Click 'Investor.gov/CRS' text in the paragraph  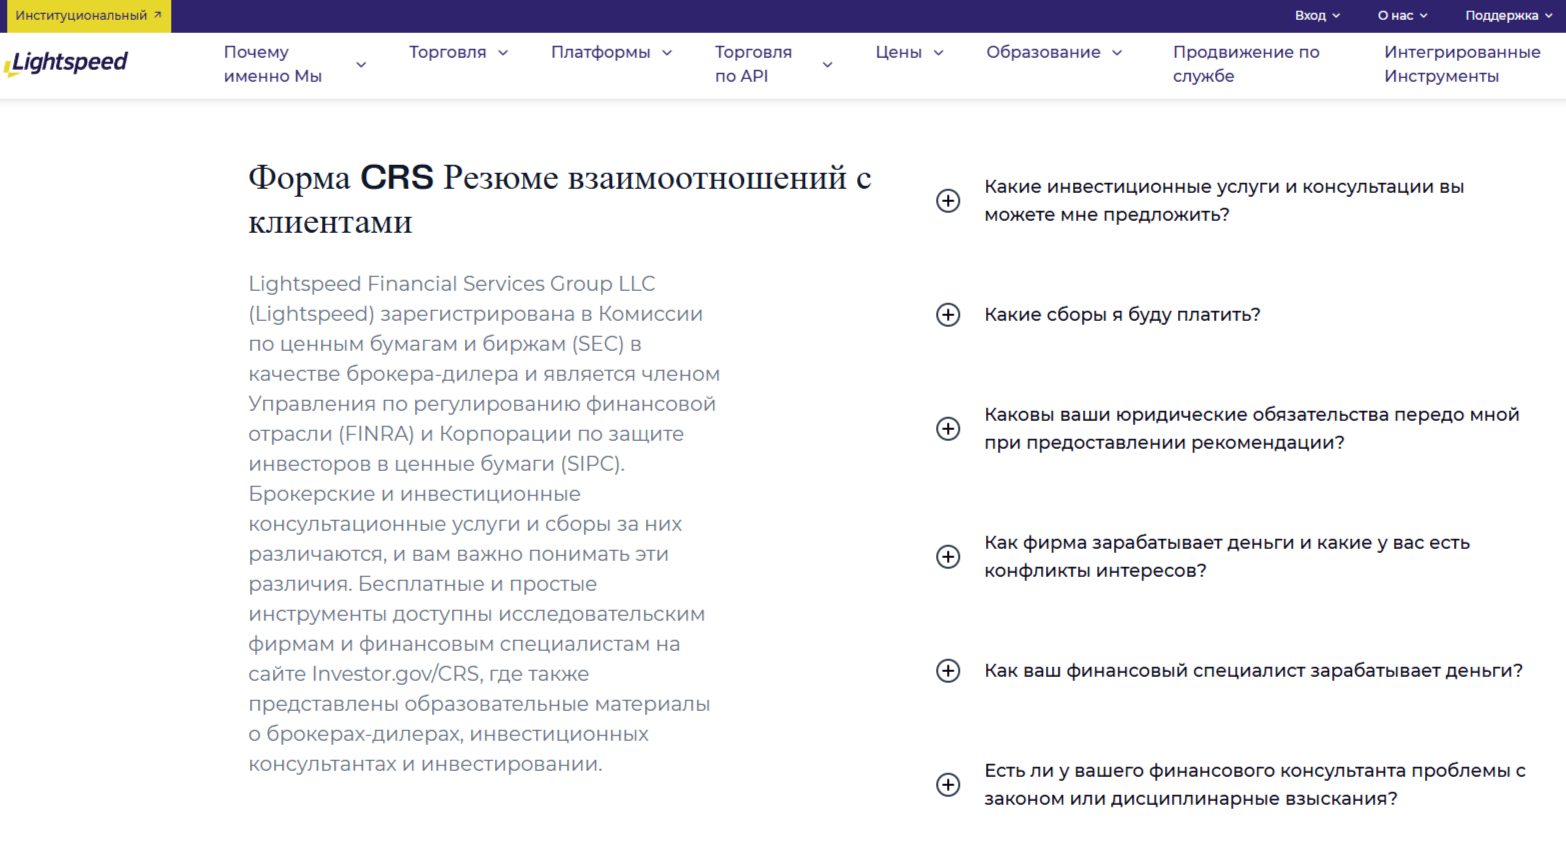(396, 674)
